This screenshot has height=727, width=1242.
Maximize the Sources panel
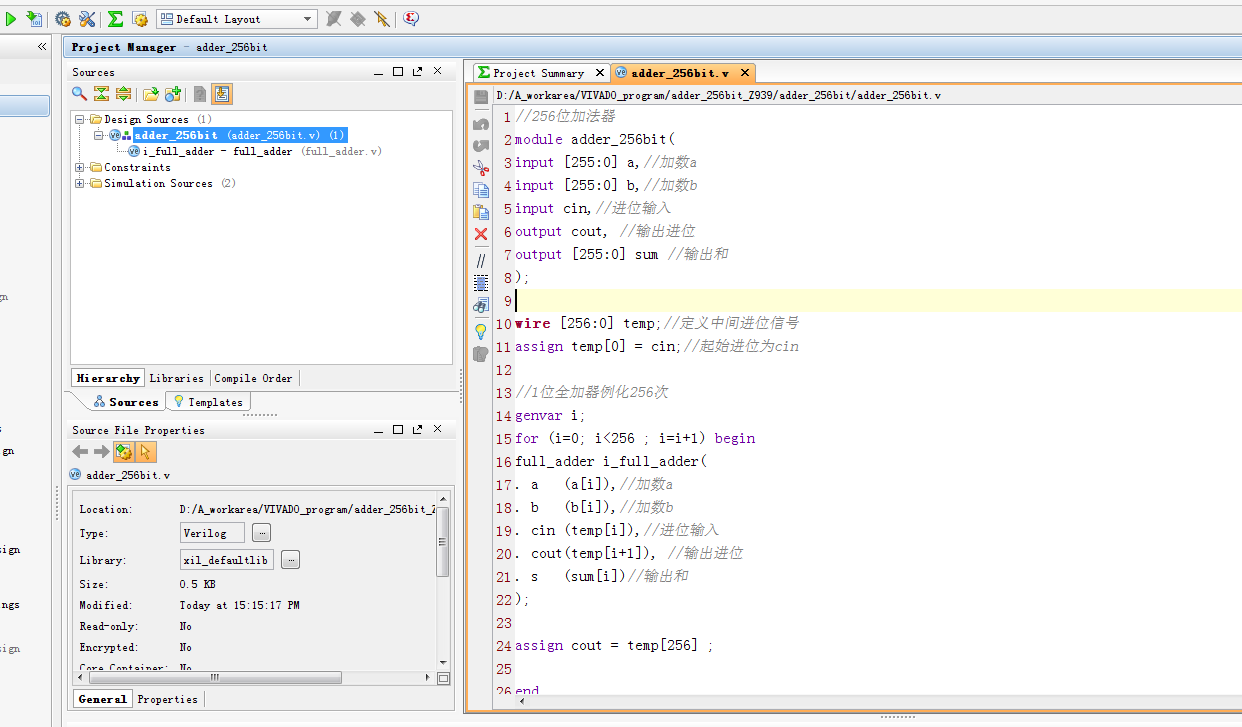(398, 72)
